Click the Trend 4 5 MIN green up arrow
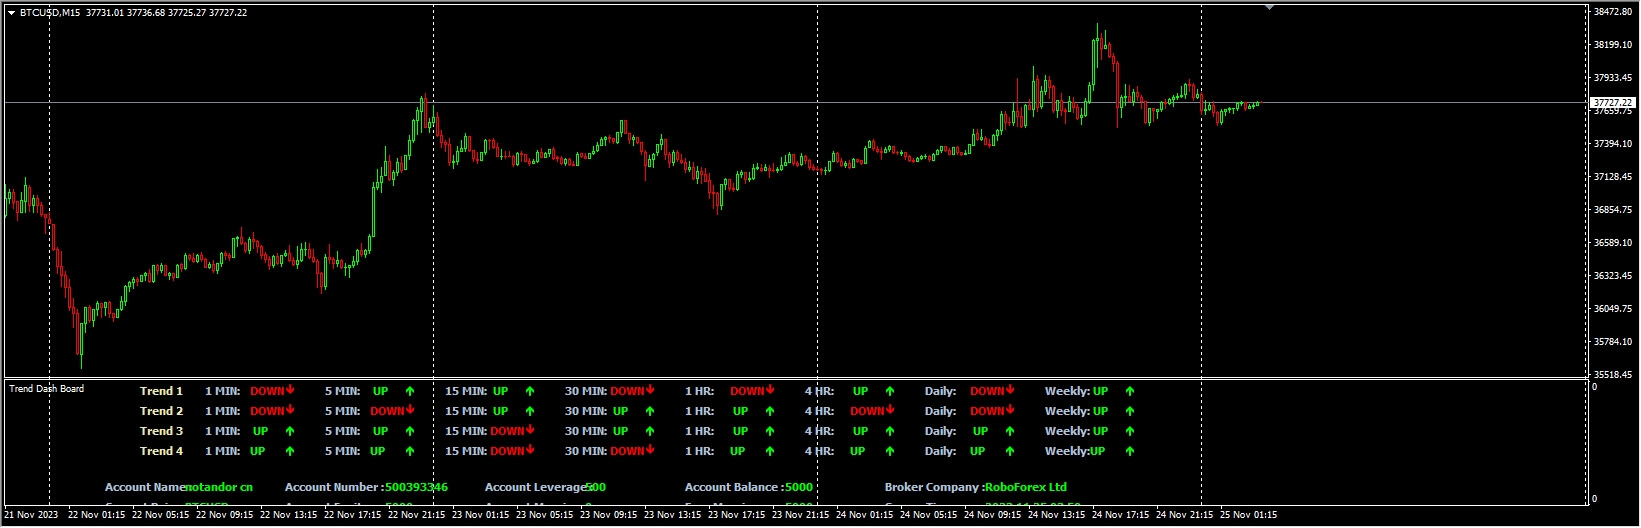Image resolution: width=1641 pixels, height=528 pixels. 410,451
